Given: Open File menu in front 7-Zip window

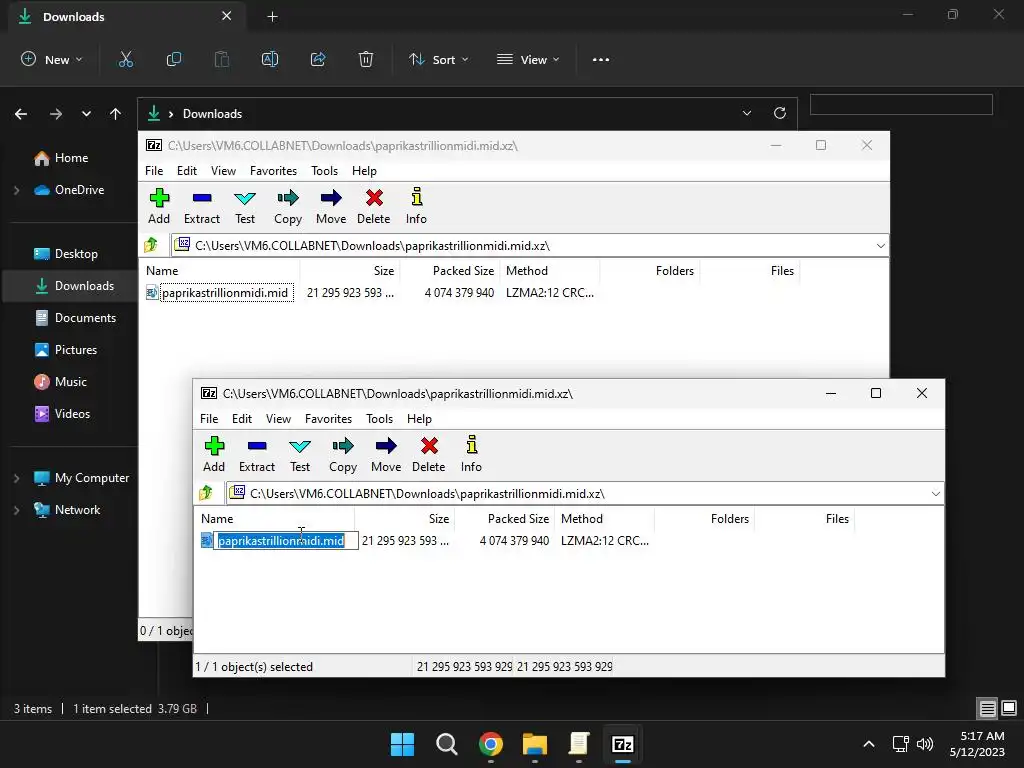Looking at the screenshot, I should [209, 419].
